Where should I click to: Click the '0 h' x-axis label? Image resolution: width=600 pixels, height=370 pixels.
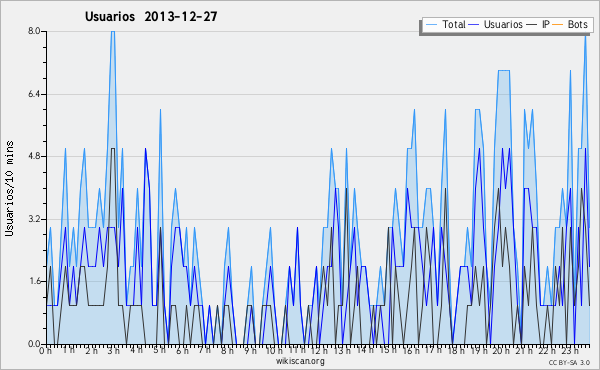point(46,350)
